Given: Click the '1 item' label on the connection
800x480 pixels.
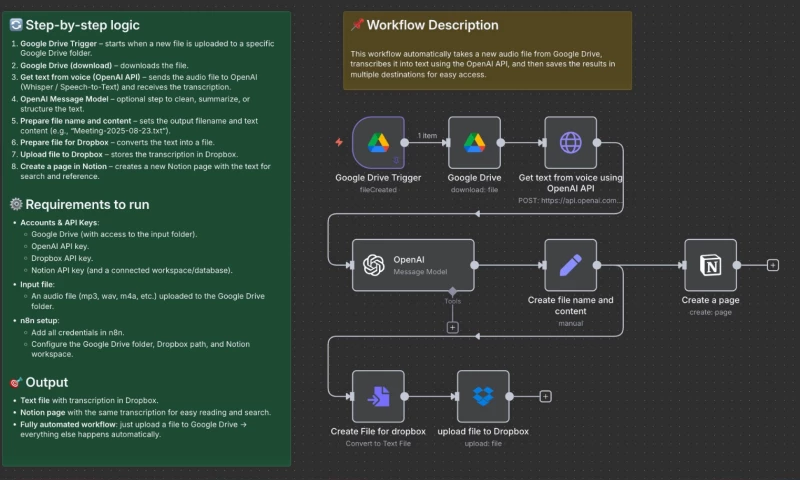Looking at the screenshot, I should coord(428,136).
